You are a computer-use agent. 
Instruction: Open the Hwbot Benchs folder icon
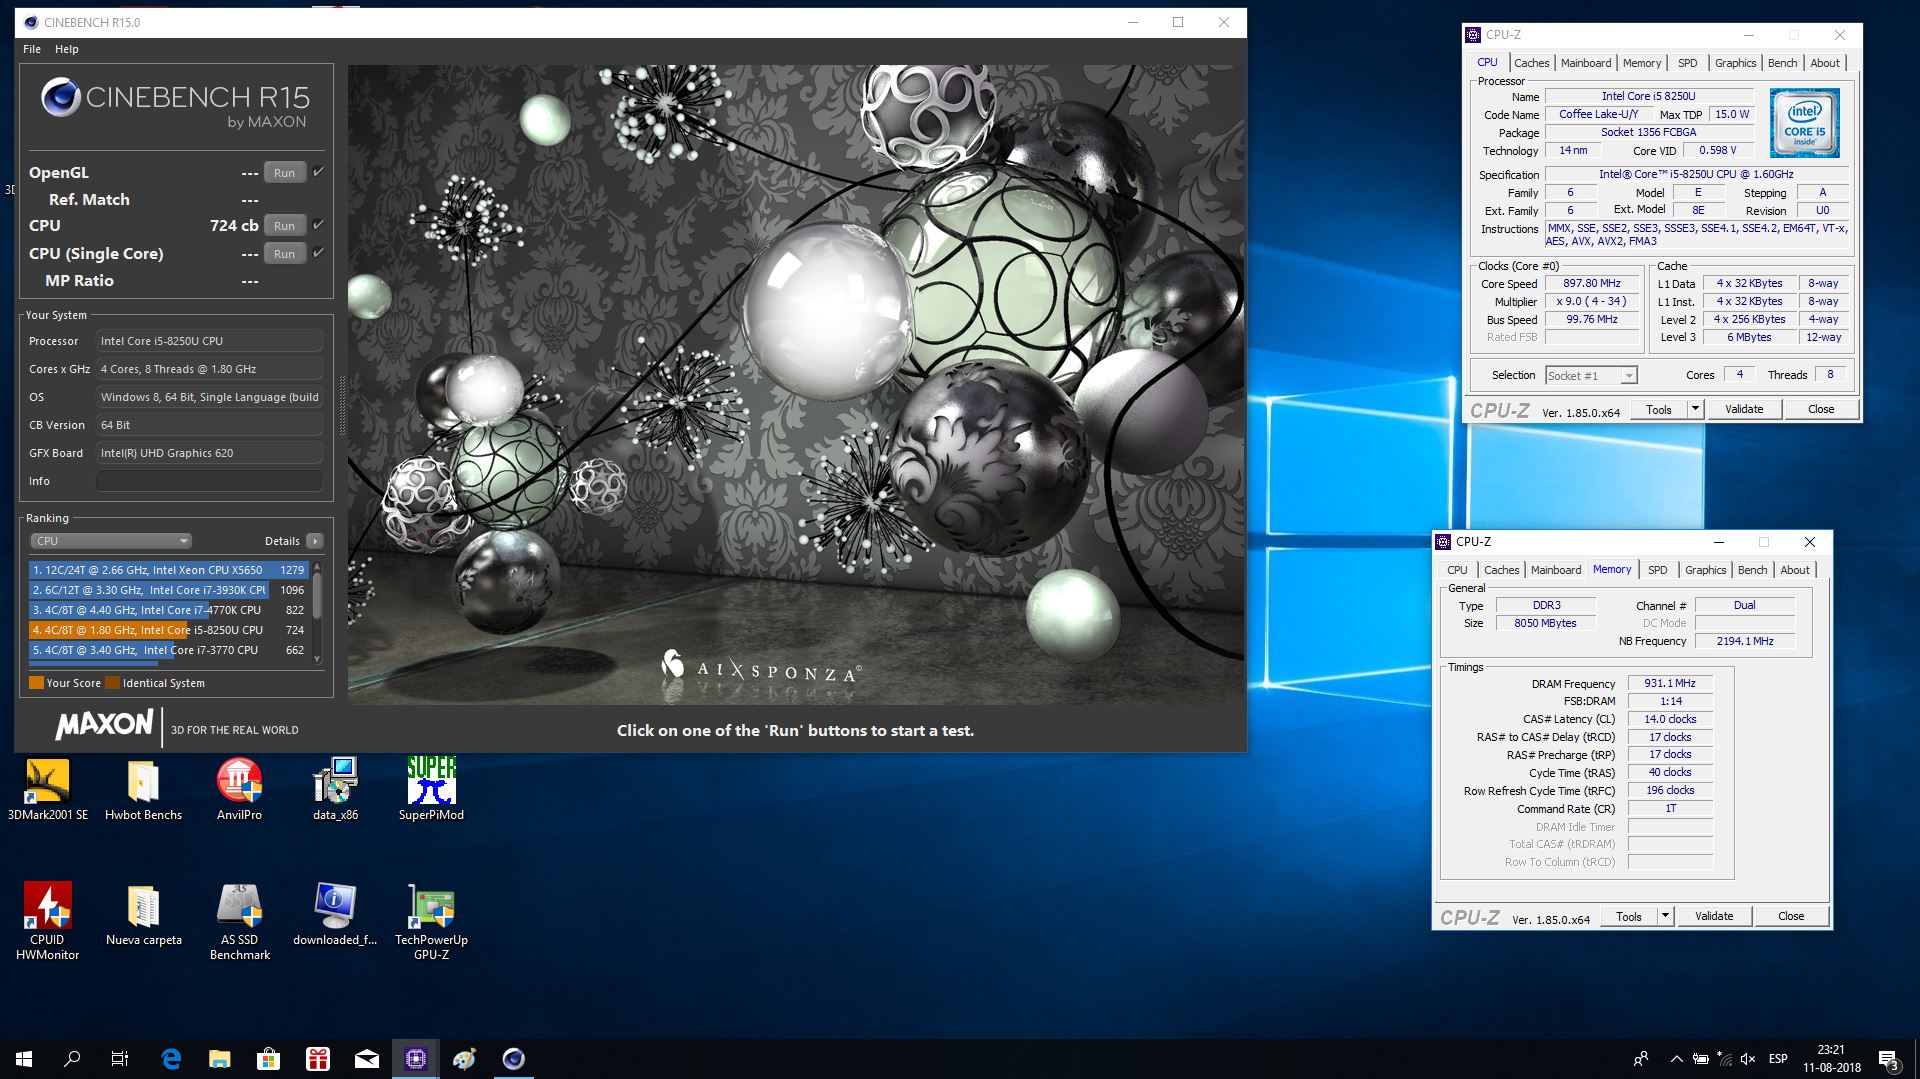coord(143,789)
